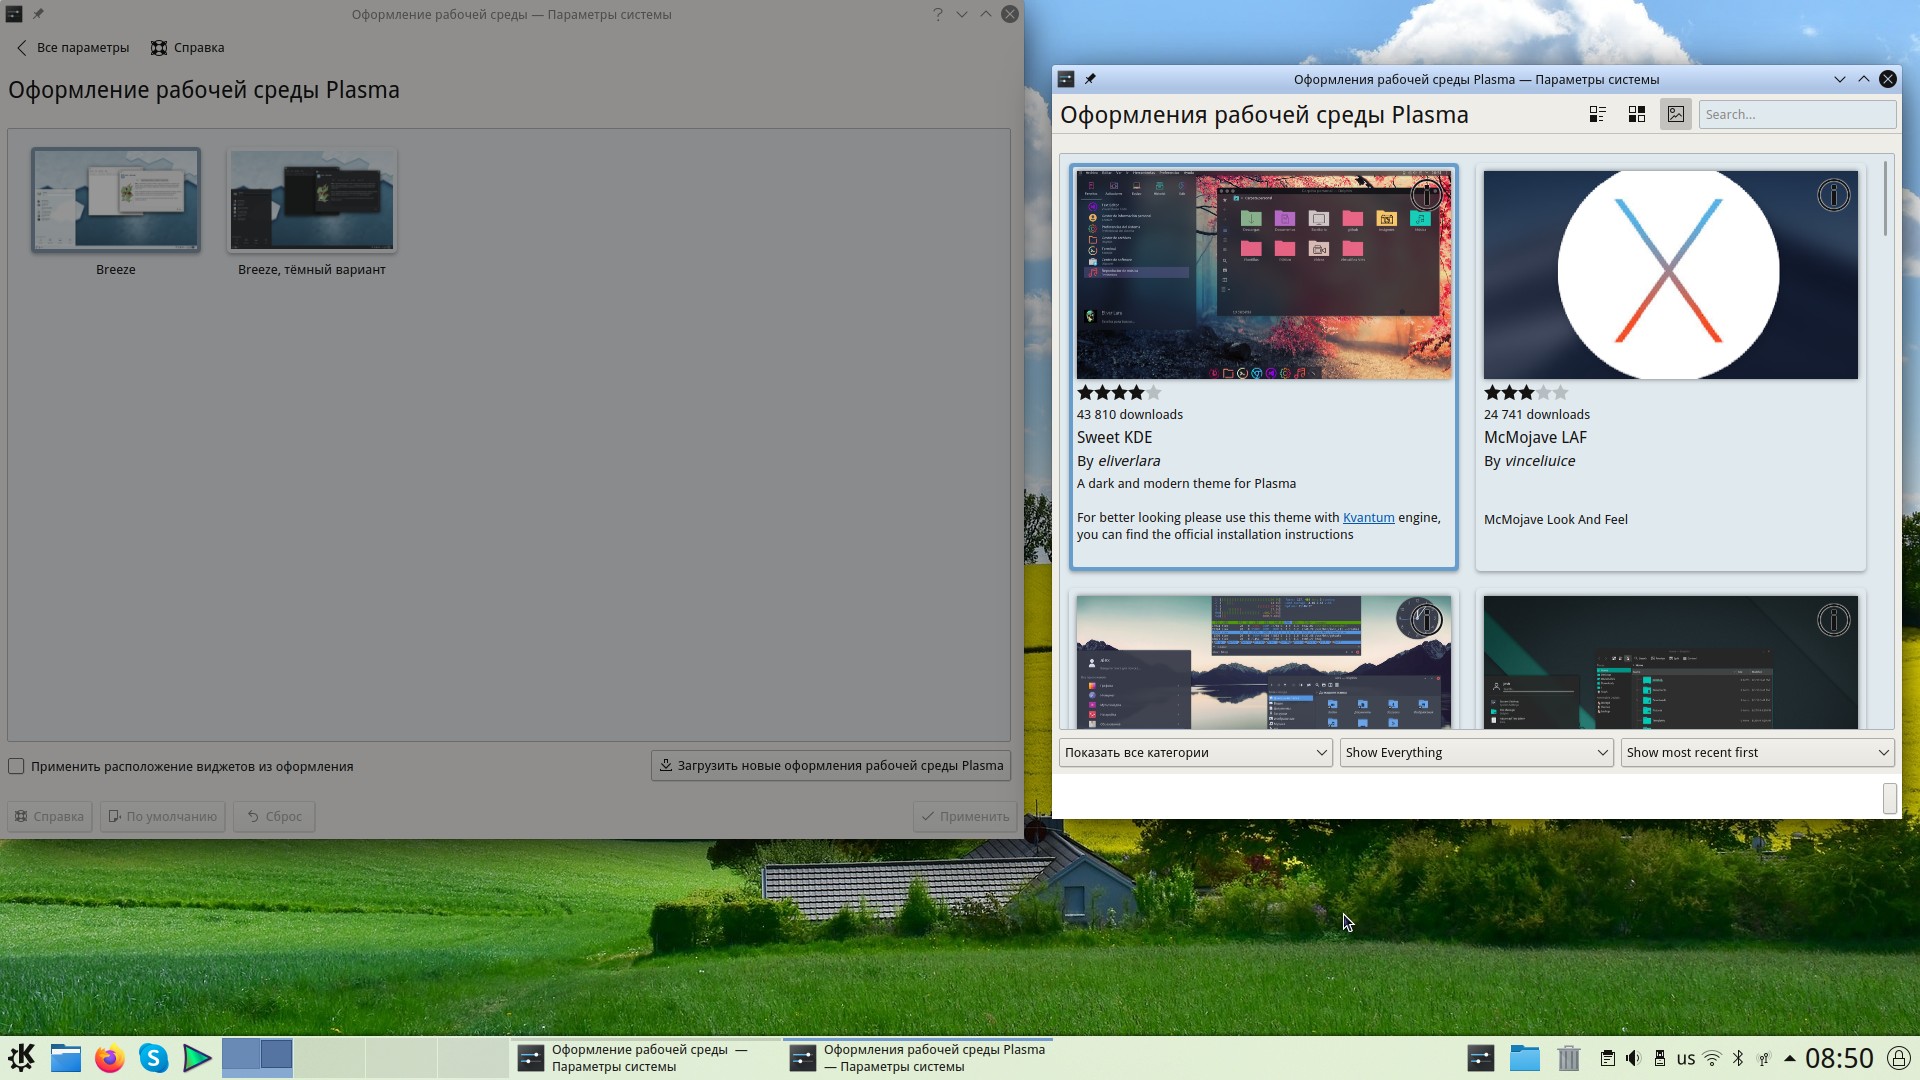Screen dimensions: 1920x1080
Task: Click the theme list vertical scrollbar
Action: [x=1886, y=198]
